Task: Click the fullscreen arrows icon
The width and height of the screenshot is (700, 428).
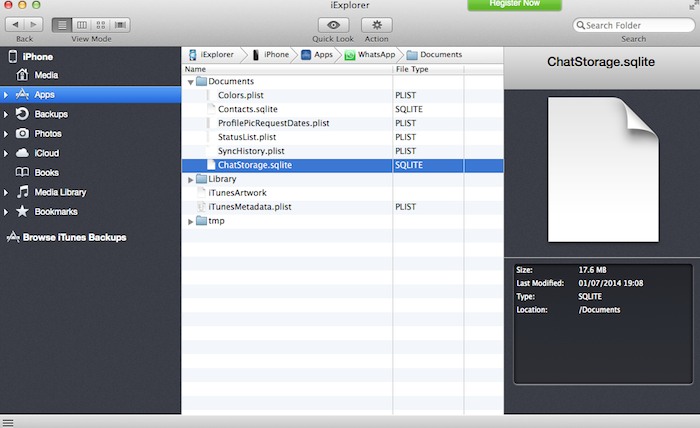Action: coord(693,5)
